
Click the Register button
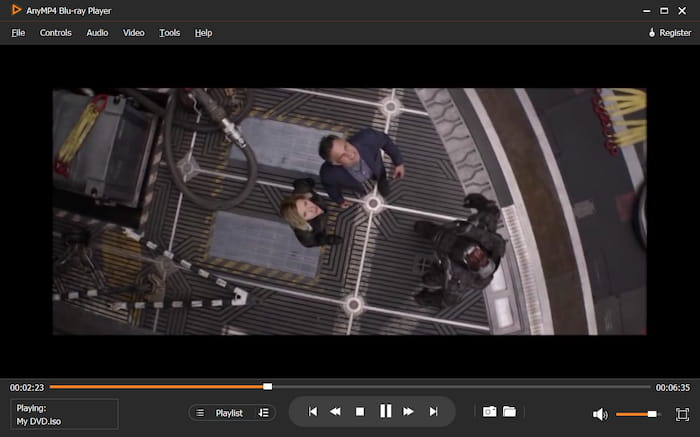(x=670, y=33)
